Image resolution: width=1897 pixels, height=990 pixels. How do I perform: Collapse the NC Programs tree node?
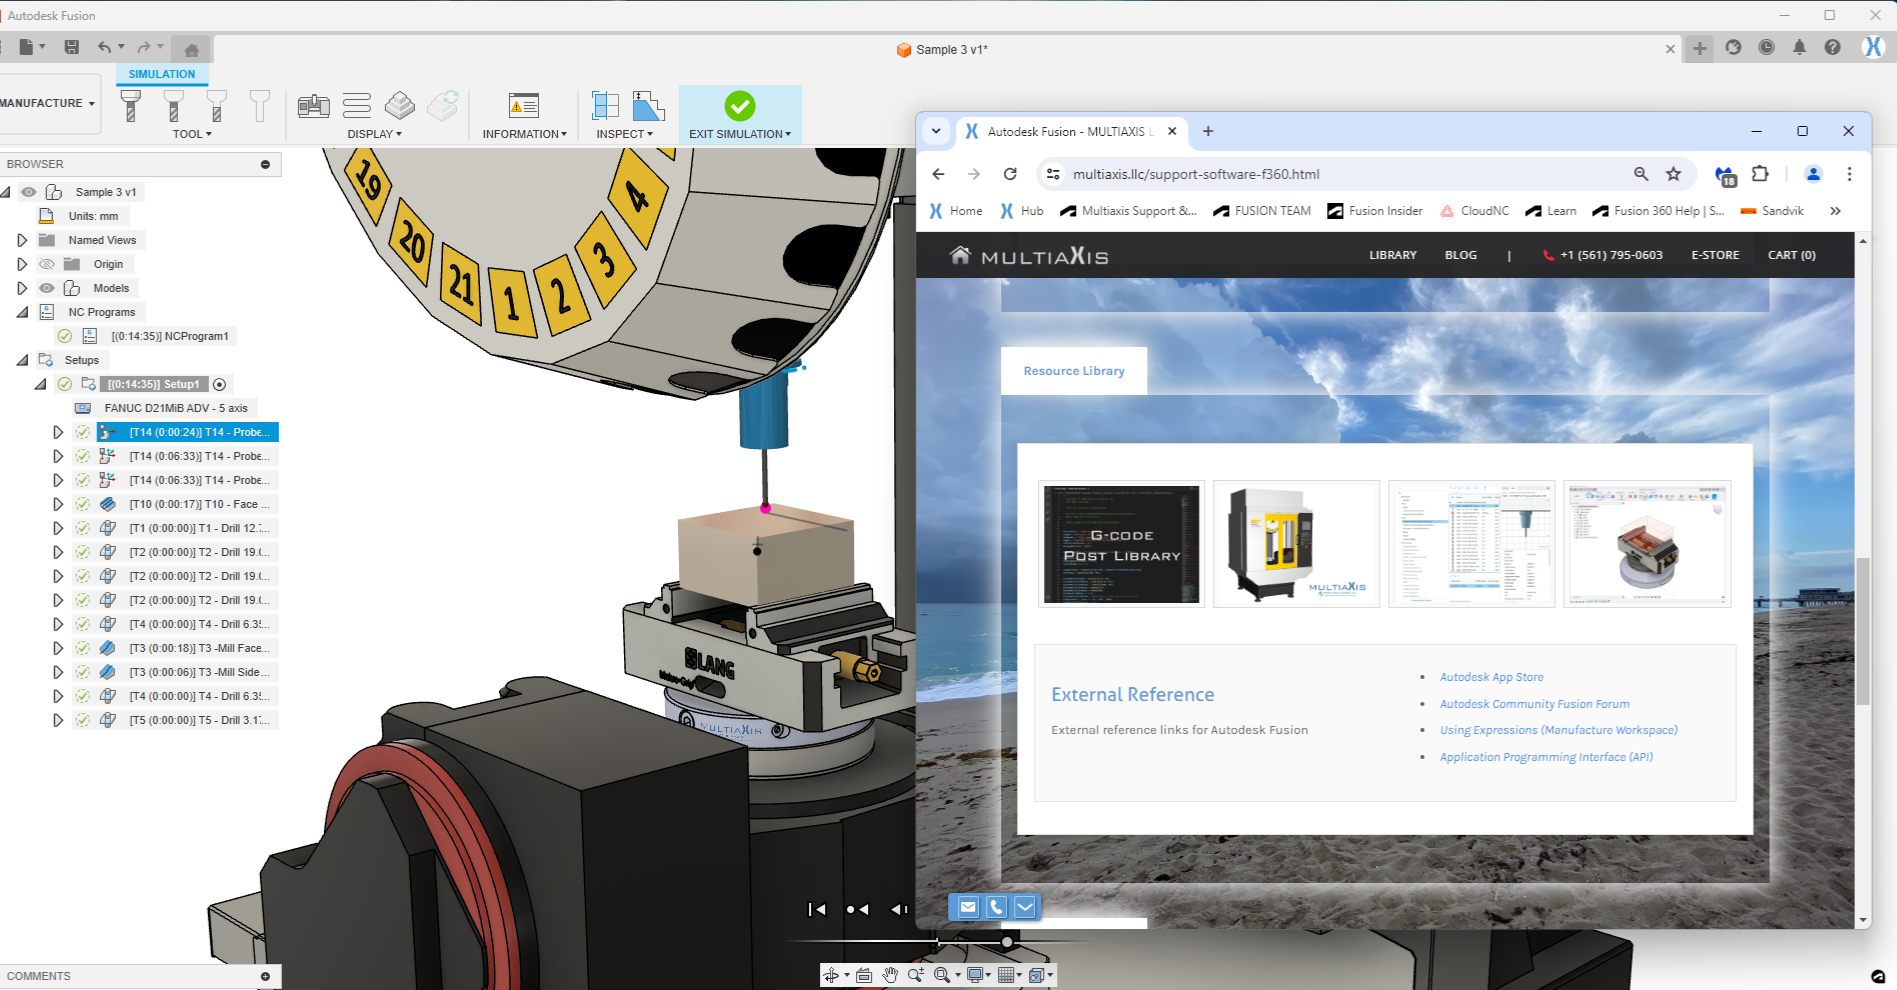point(22,312)
